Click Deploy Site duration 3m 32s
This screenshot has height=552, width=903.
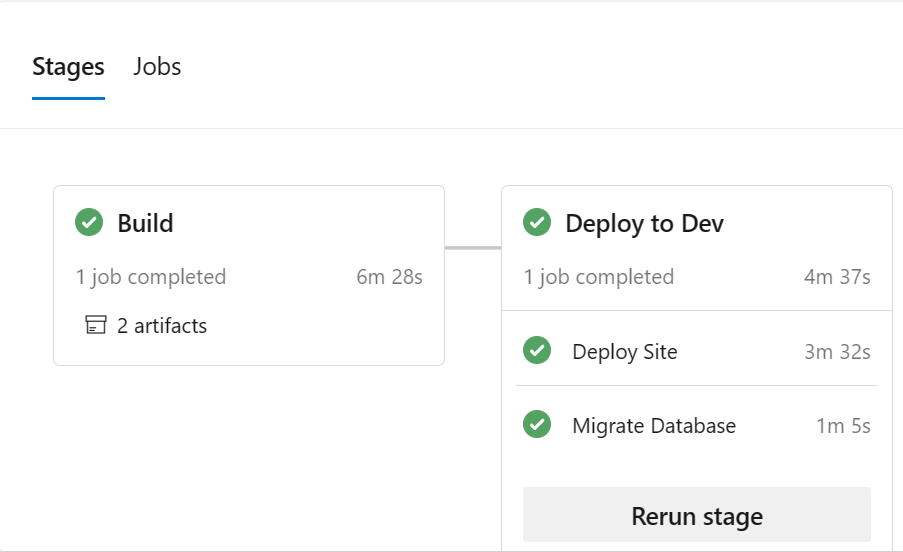click(x=837, y=352)
